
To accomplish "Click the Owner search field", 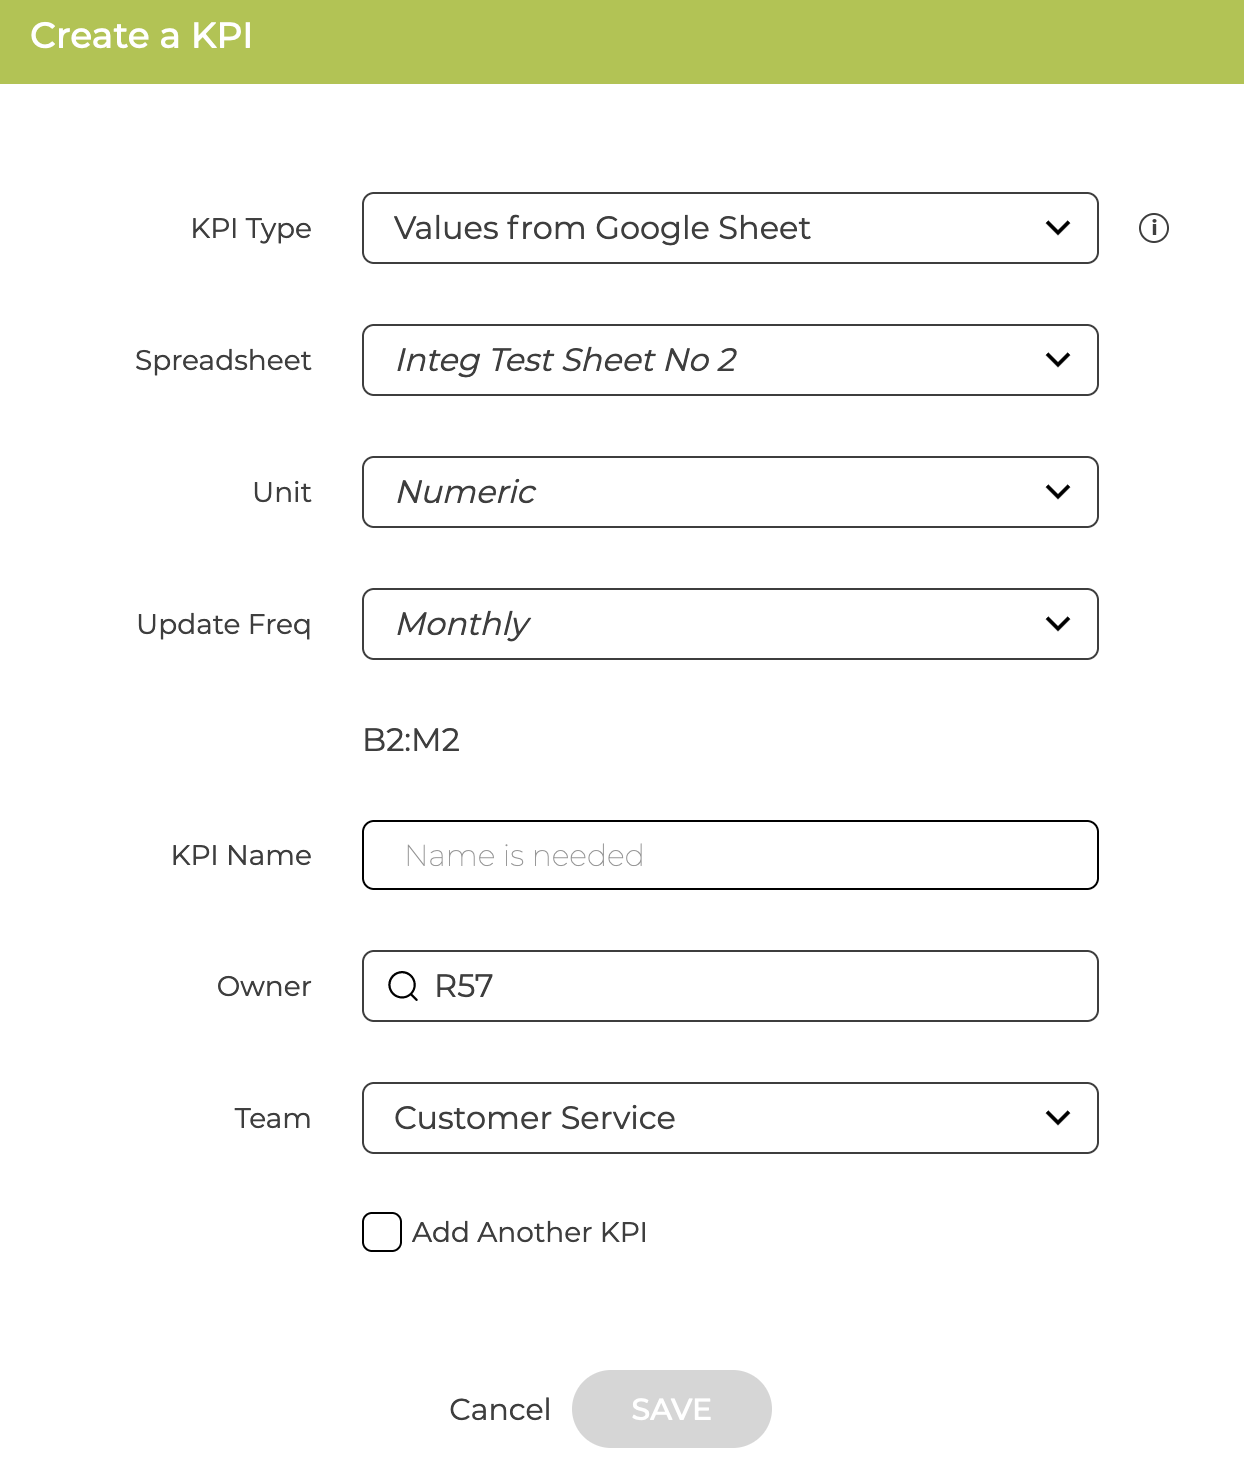I will pyautogui.click(x=730, y=986).
